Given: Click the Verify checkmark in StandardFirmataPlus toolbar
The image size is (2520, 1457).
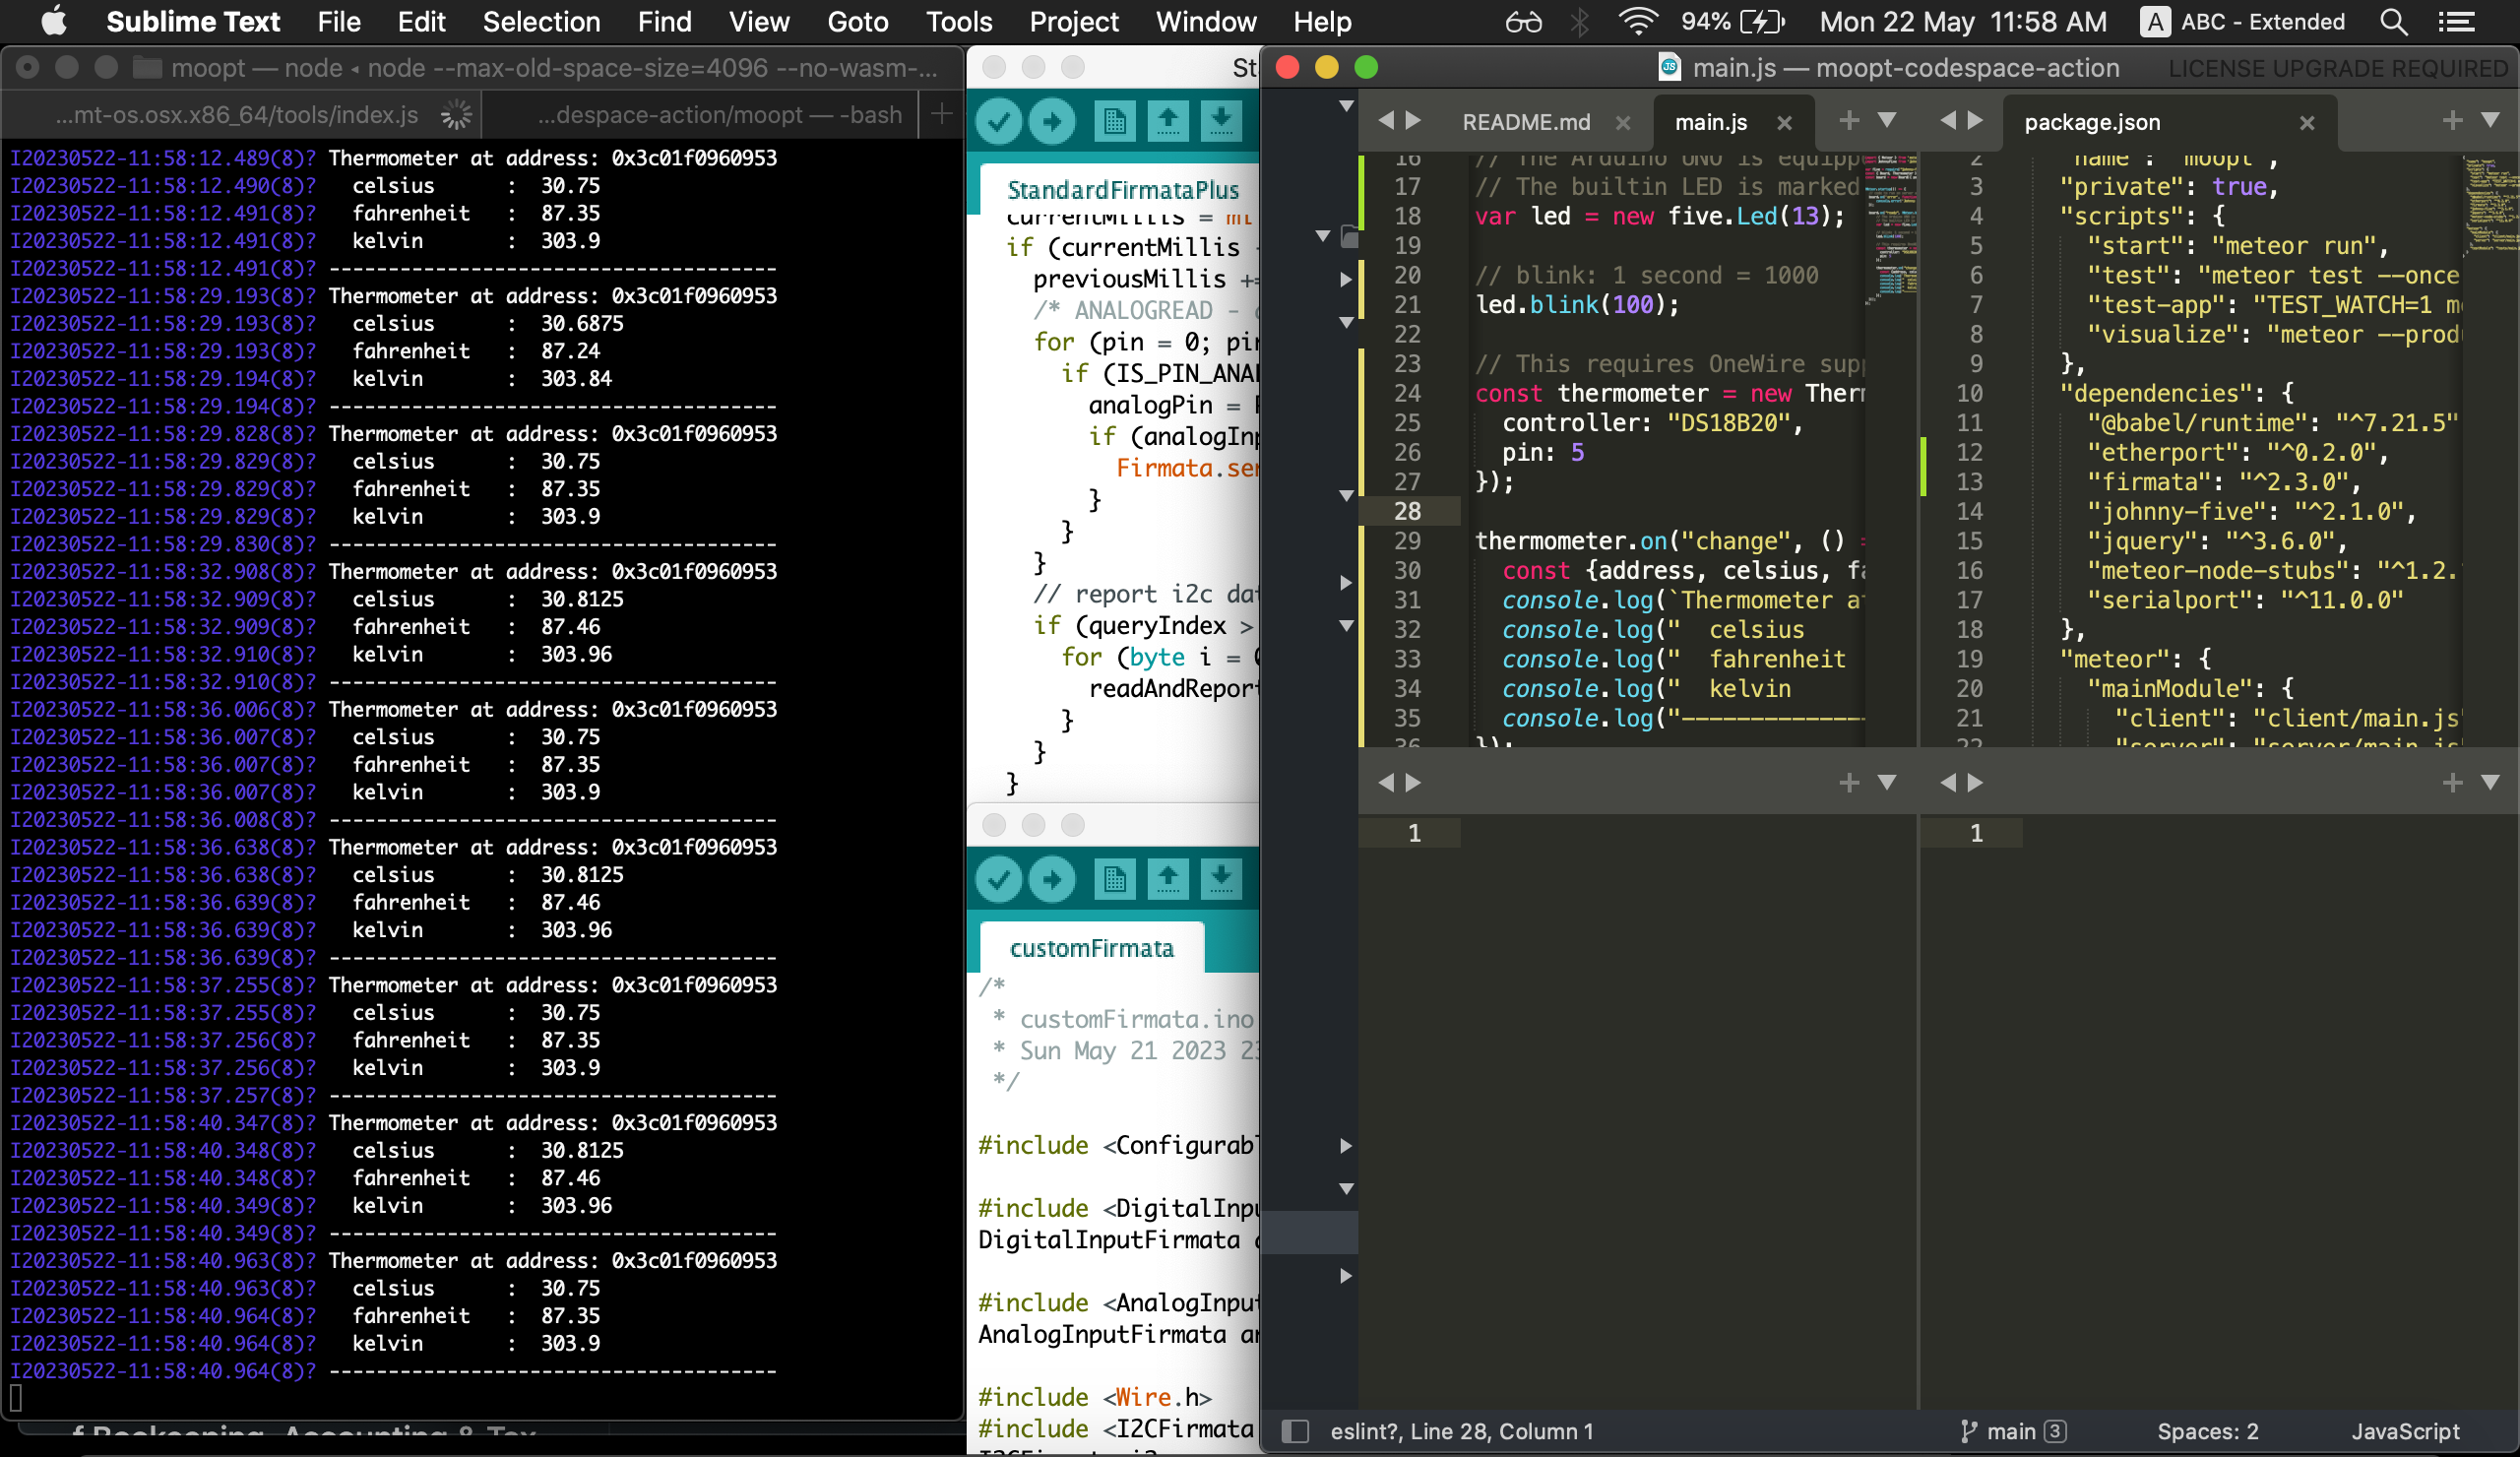Looking at the screenshot, I should tap(999, 121).
